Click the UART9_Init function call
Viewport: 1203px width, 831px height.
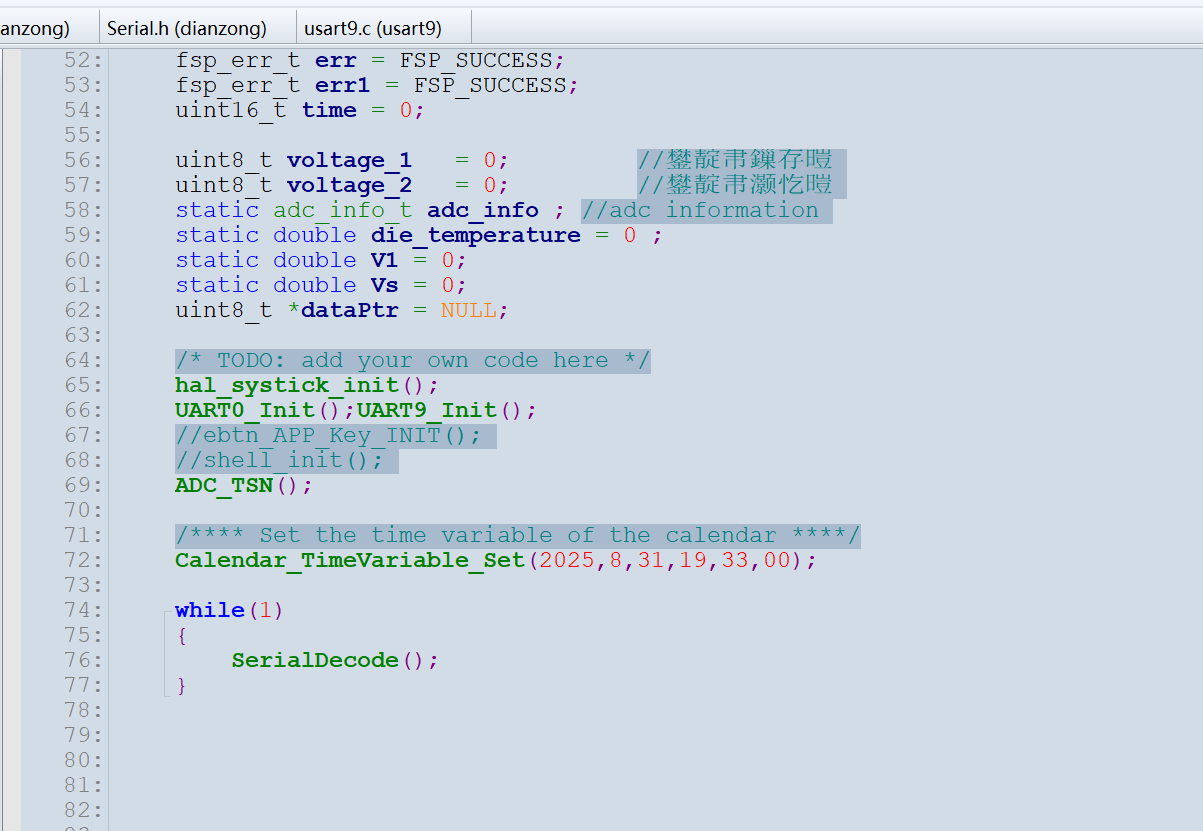(x=427, y=410)
